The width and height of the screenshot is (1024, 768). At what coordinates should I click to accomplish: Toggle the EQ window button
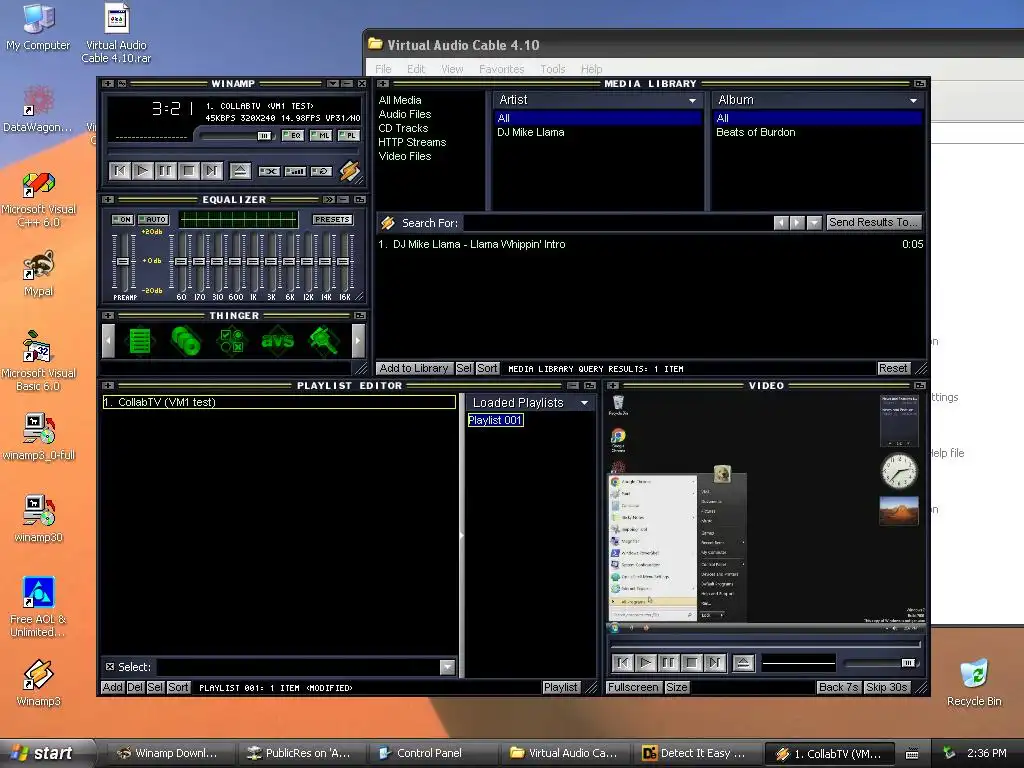[x=293, y=136]
